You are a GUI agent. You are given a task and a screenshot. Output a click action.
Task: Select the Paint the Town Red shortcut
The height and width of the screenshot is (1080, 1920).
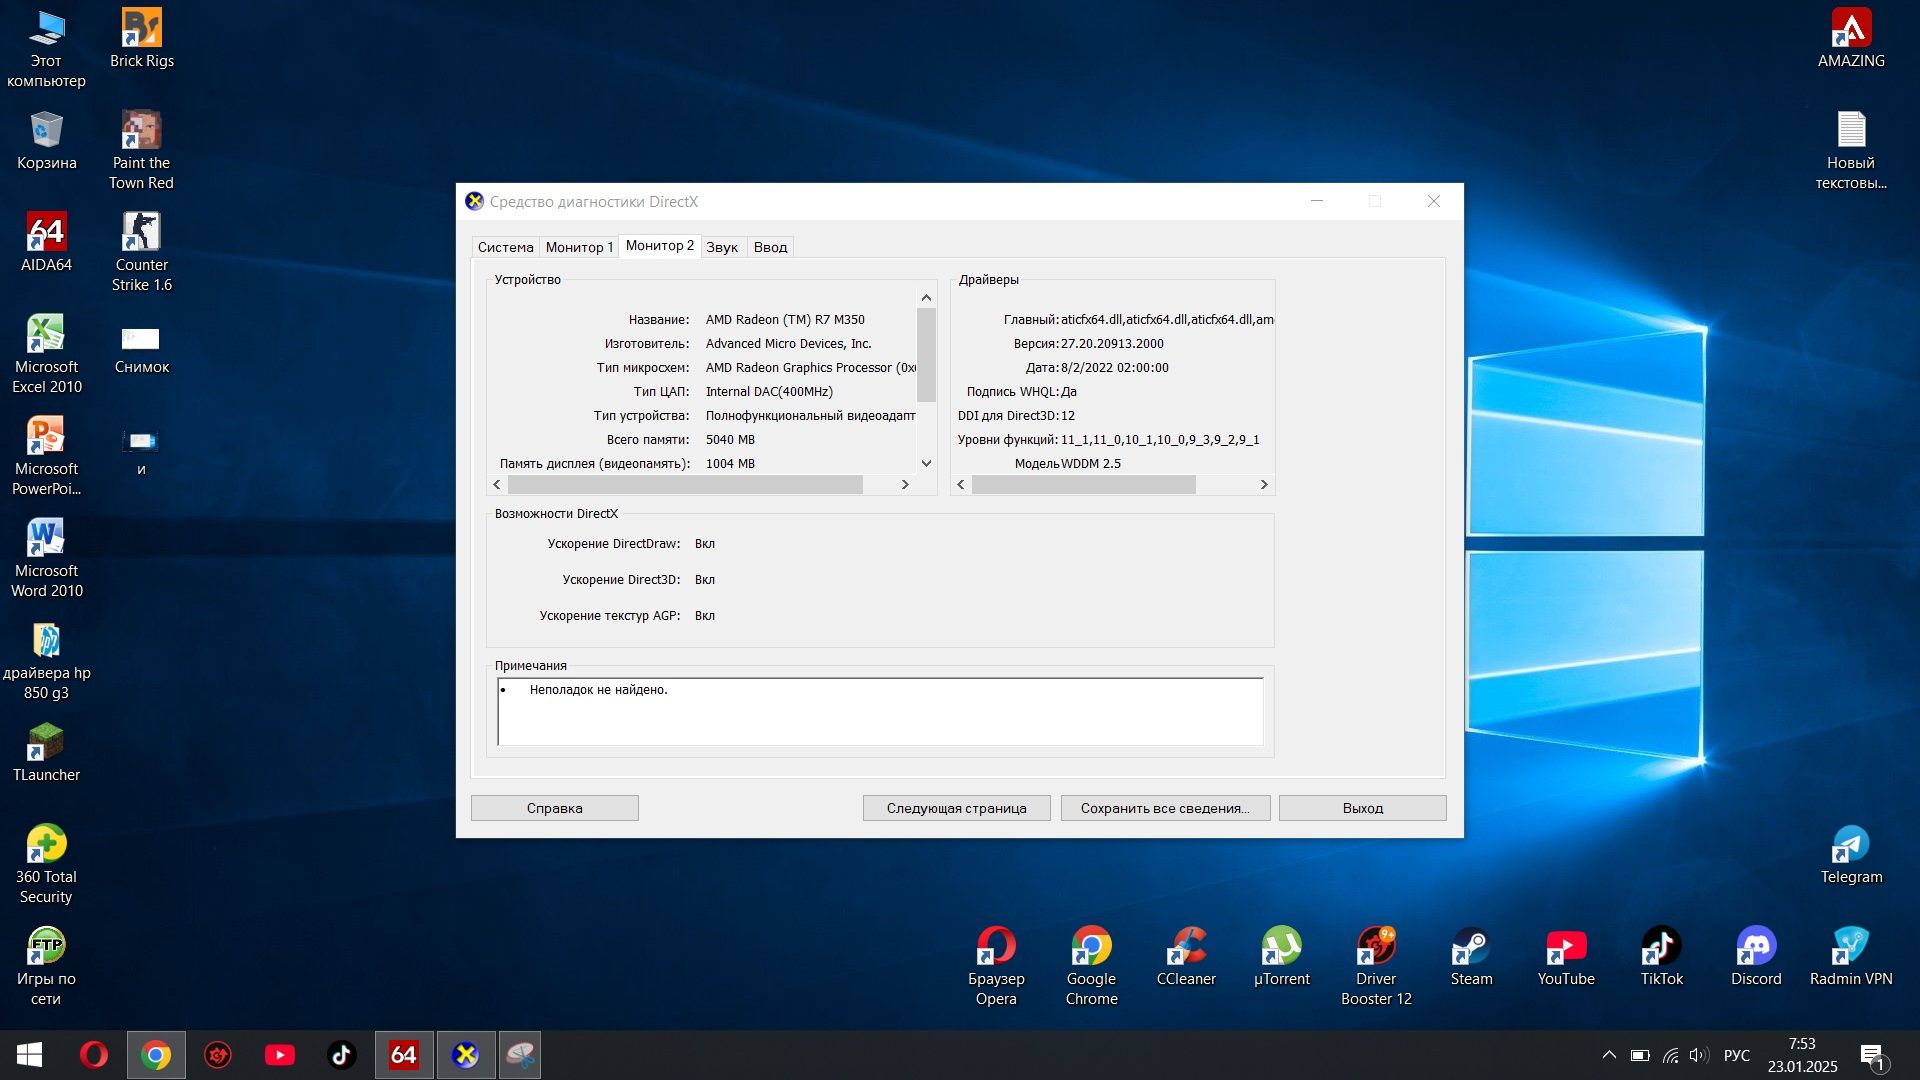[x=141, y=150]
